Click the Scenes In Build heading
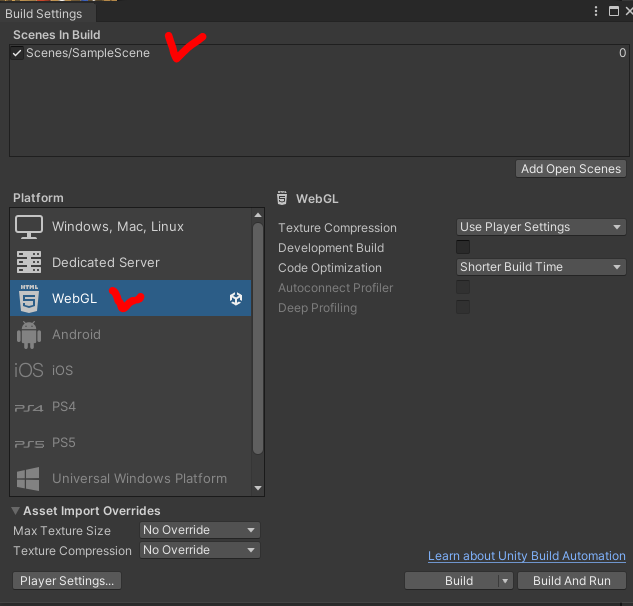633x606 pixels. click(57, 35)
